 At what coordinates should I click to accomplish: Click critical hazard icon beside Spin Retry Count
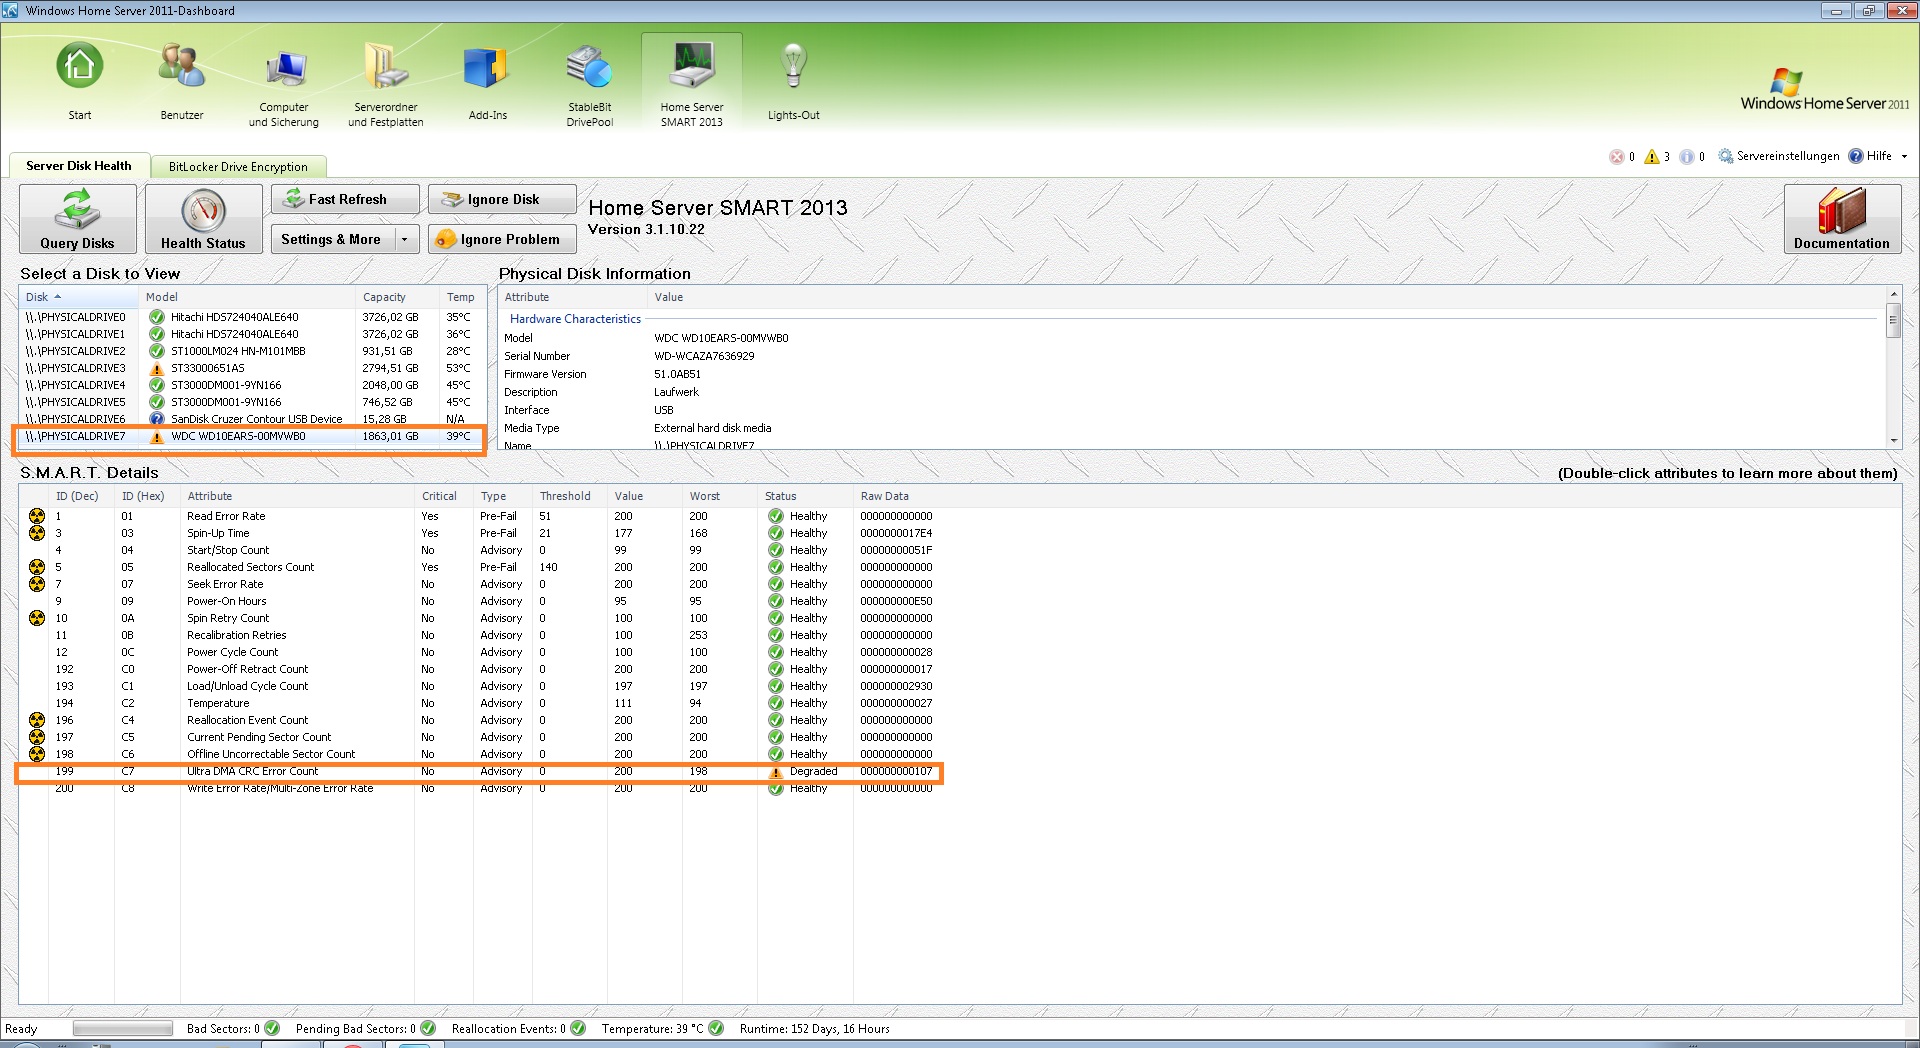point(37,618)
